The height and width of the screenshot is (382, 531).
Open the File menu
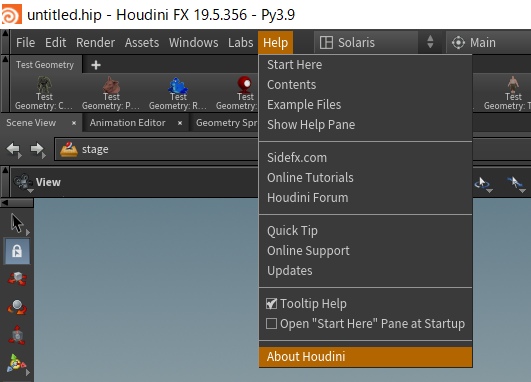point(25,43)
